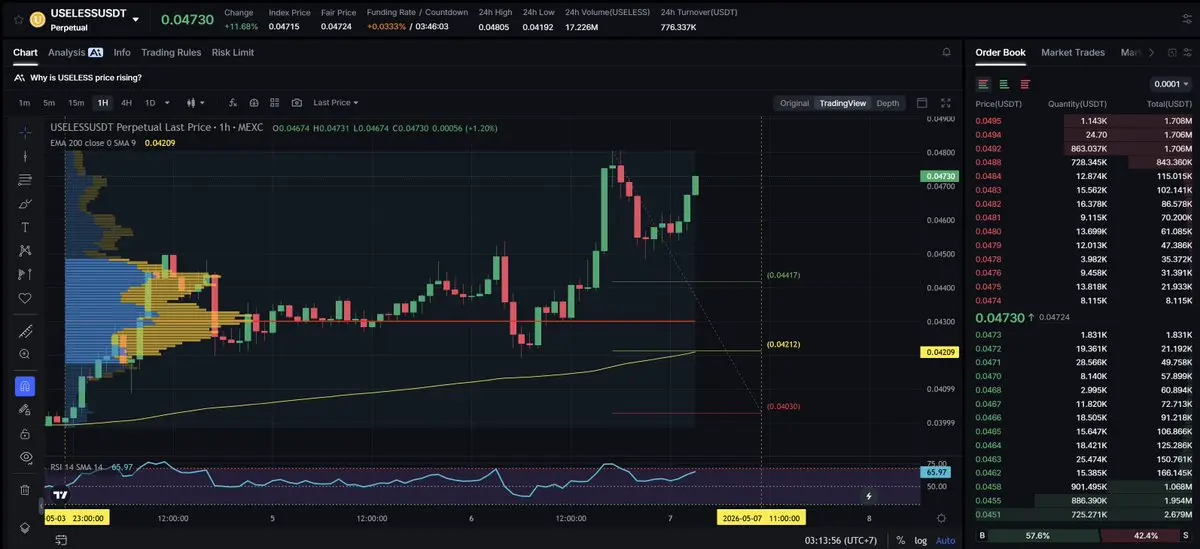This screenshot has height=549, width=1200.
Task: Open the Market Trades tab
Action: click(1073, 52)
